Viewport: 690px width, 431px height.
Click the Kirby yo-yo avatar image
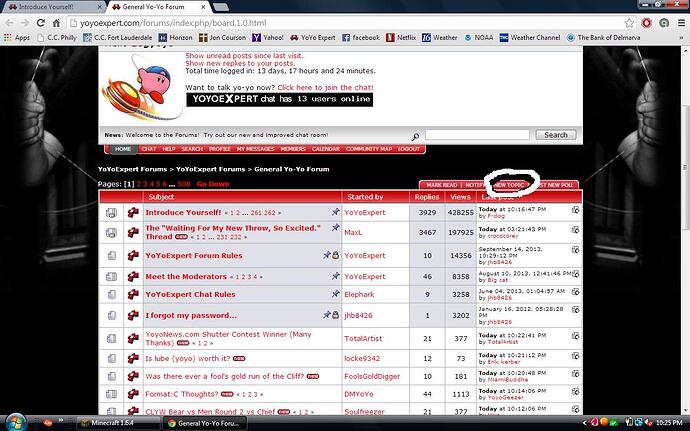(x=141, y=88)
